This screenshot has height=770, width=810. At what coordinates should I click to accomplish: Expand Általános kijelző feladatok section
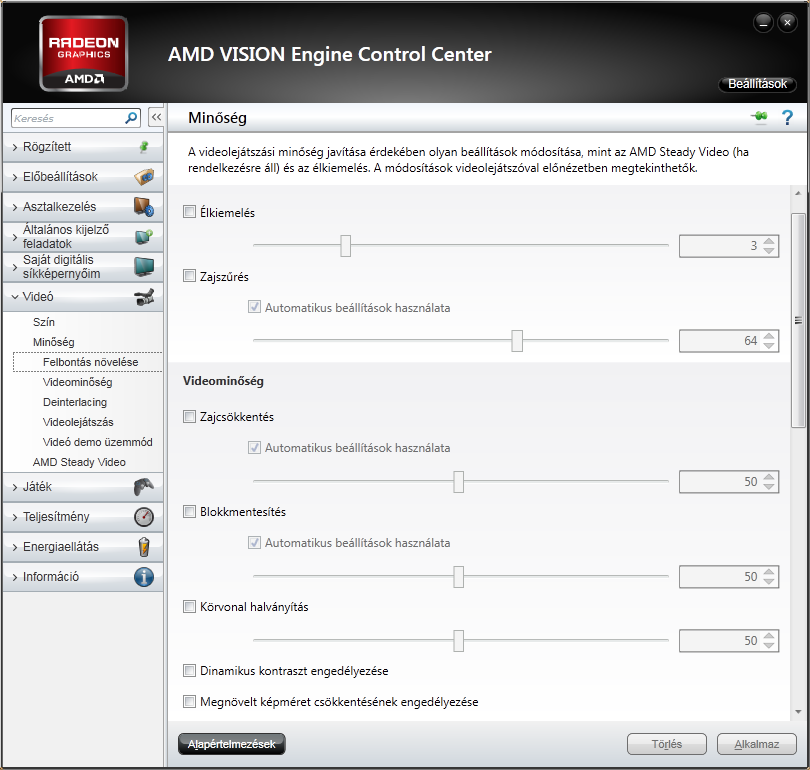[83, 237]
